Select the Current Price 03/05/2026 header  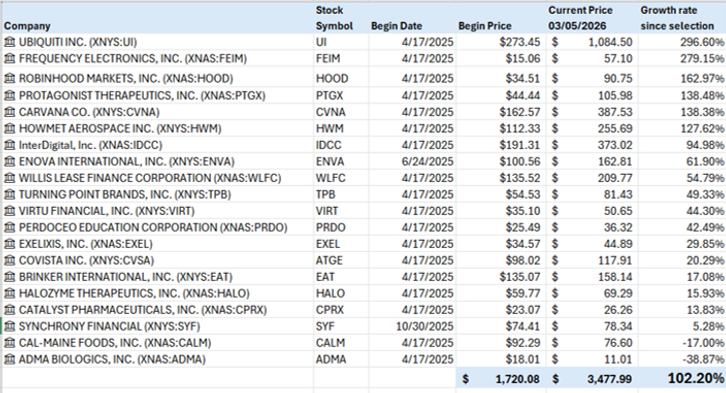(x=592, y=18)
